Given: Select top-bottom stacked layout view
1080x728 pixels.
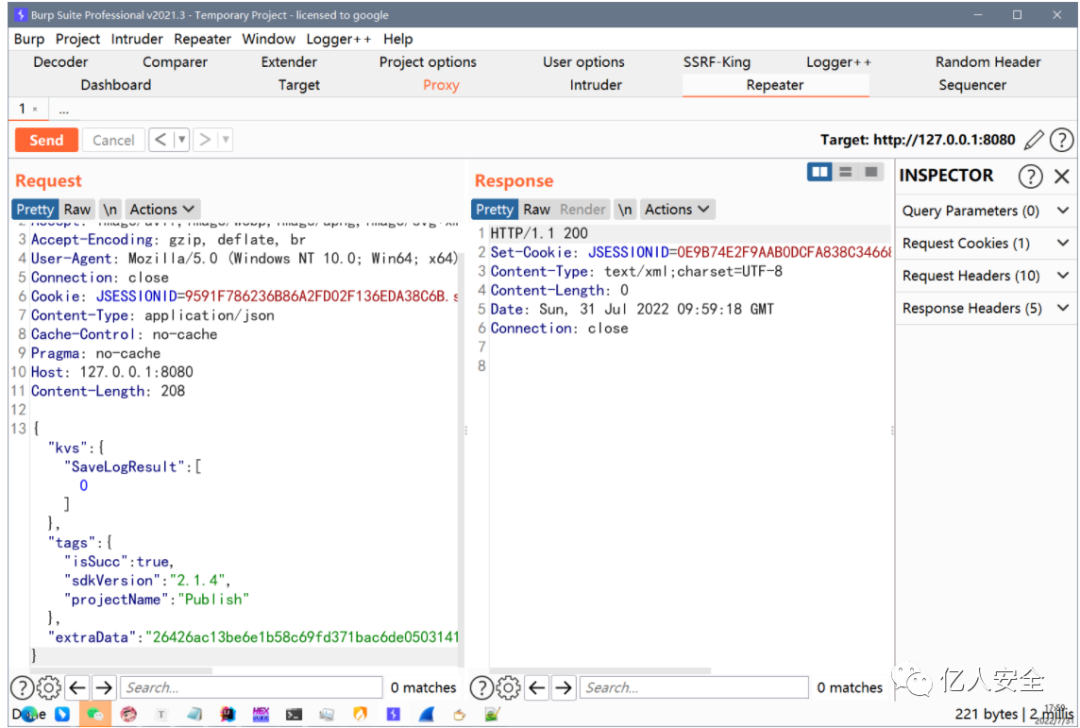Looking at the screenshot, I should pyautogui.click(x=846, y=171).
